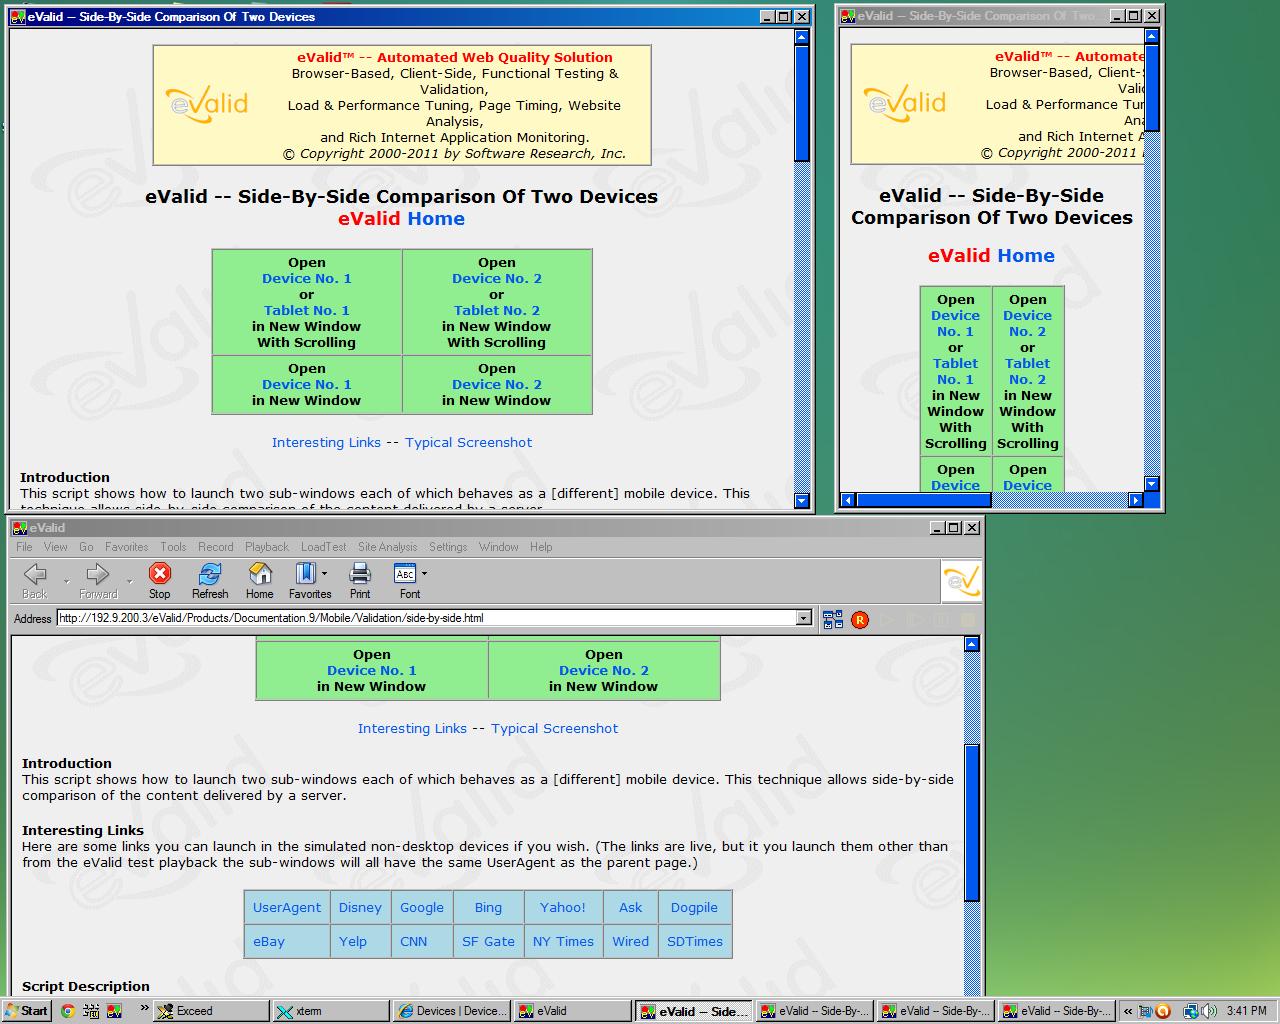
Task: Open the UserAgent link in links table
Action: click(287, 908)
